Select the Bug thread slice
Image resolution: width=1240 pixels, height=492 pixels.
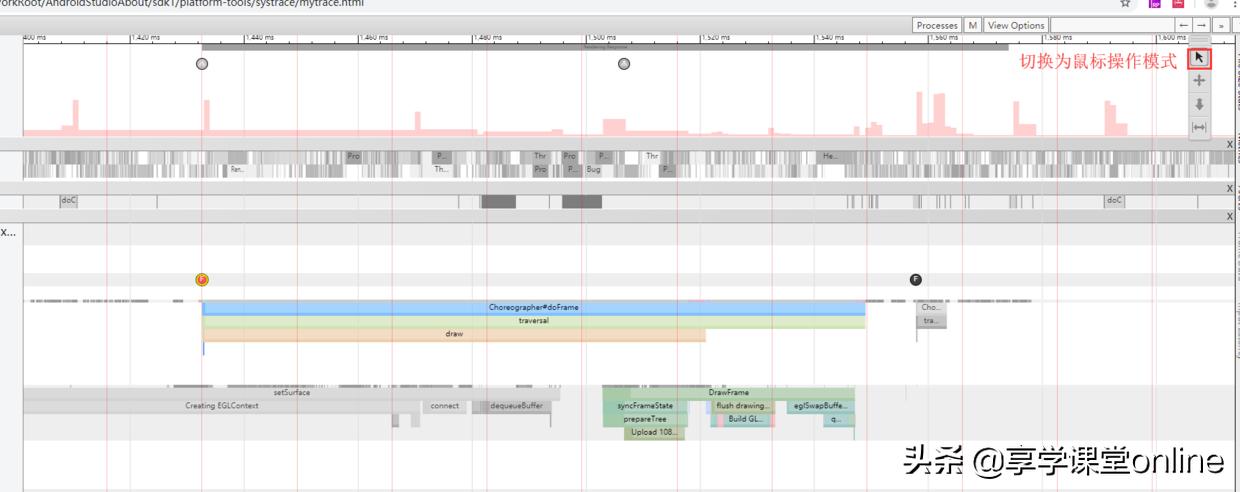(594, 170)
